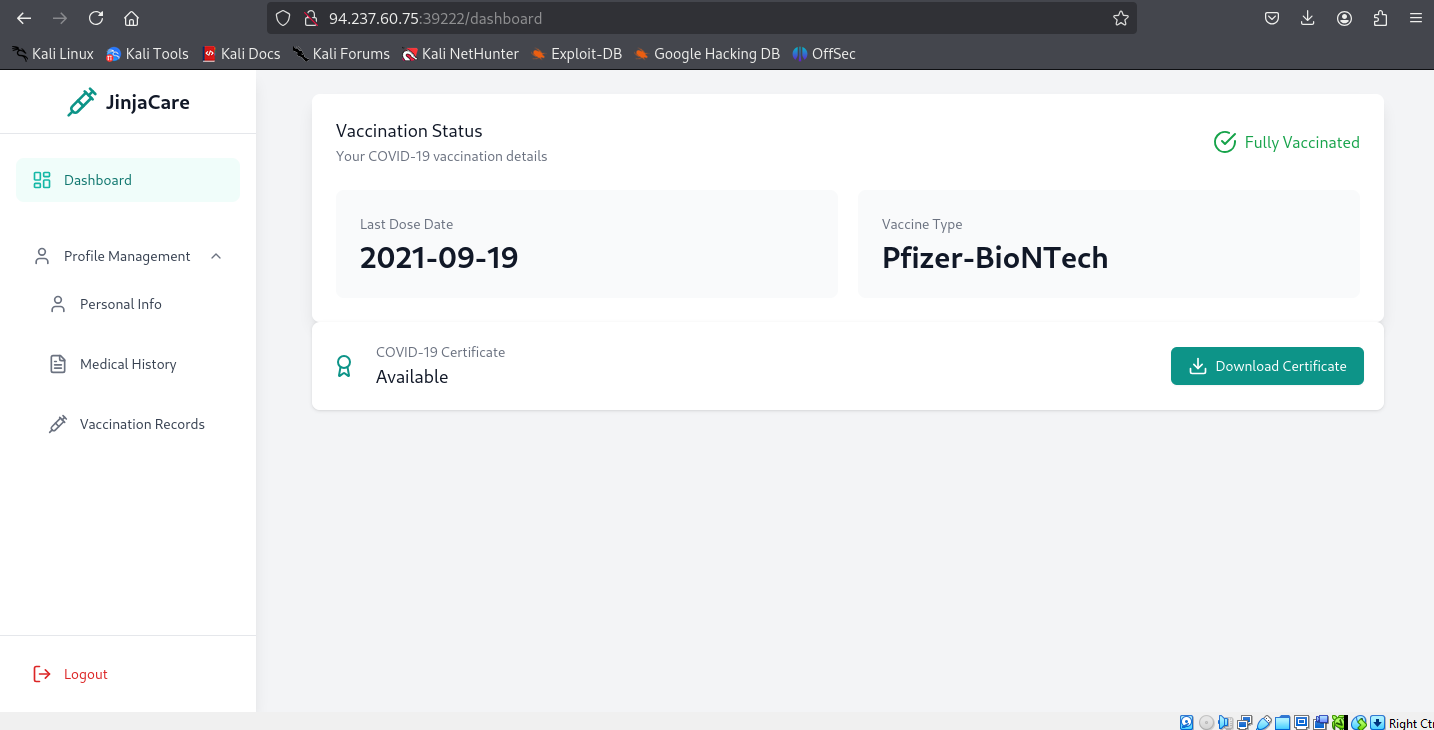Viewport: 1434px width, 730px height.
Task: Go to Vaccination Records
Action: 141,424
